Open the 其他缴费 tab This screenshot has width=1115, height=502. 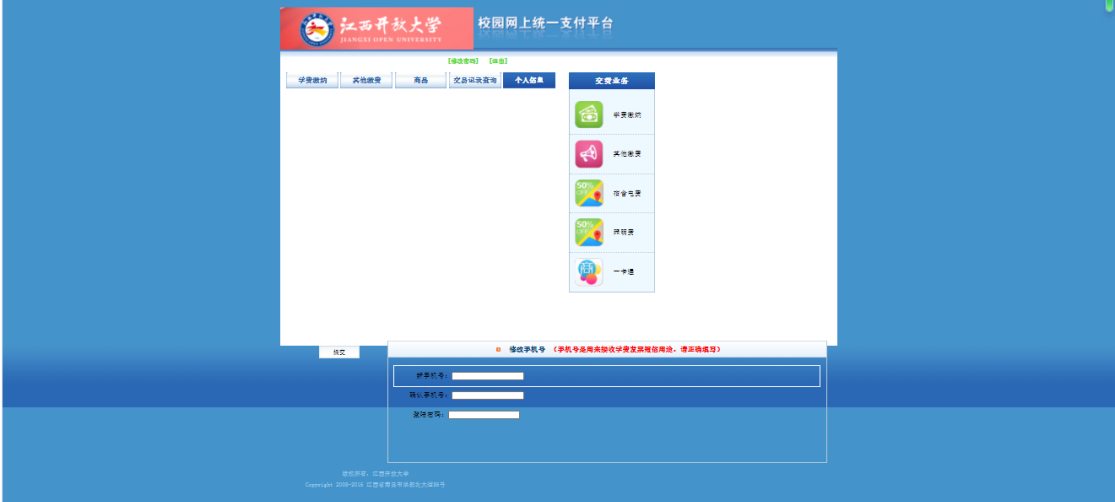(366, 80)
